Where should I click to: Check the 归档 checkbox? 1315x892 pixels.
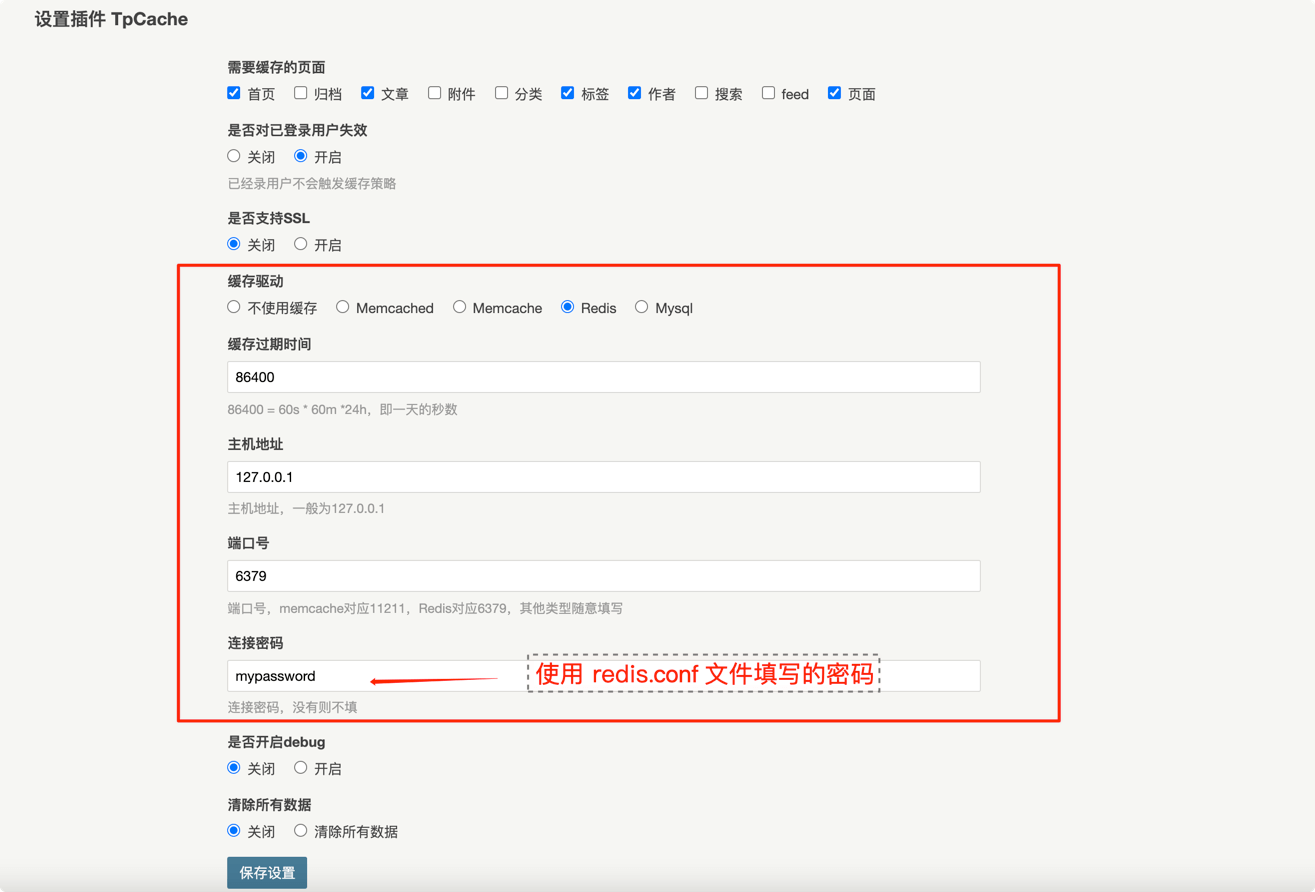point(300,93)
